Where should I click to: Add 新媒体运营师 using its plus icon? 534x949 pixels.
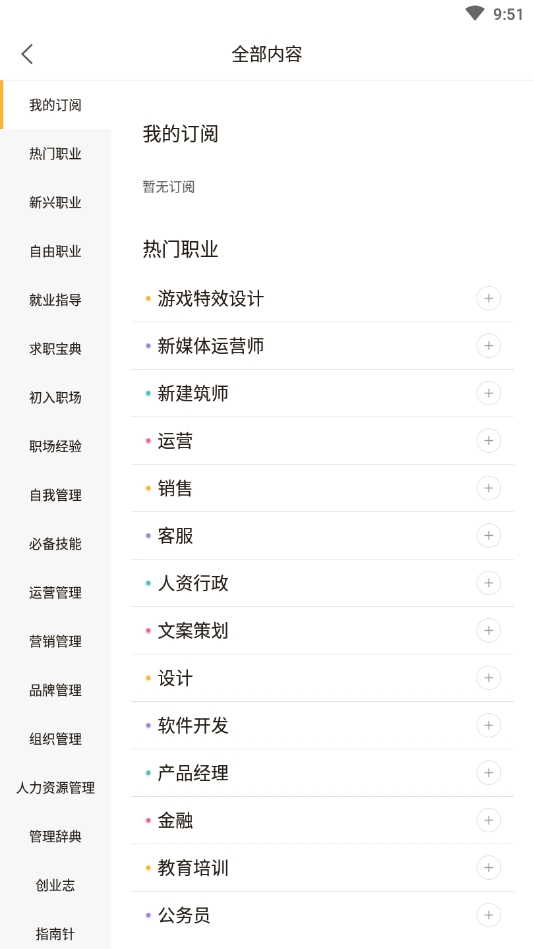coord(489,346)
